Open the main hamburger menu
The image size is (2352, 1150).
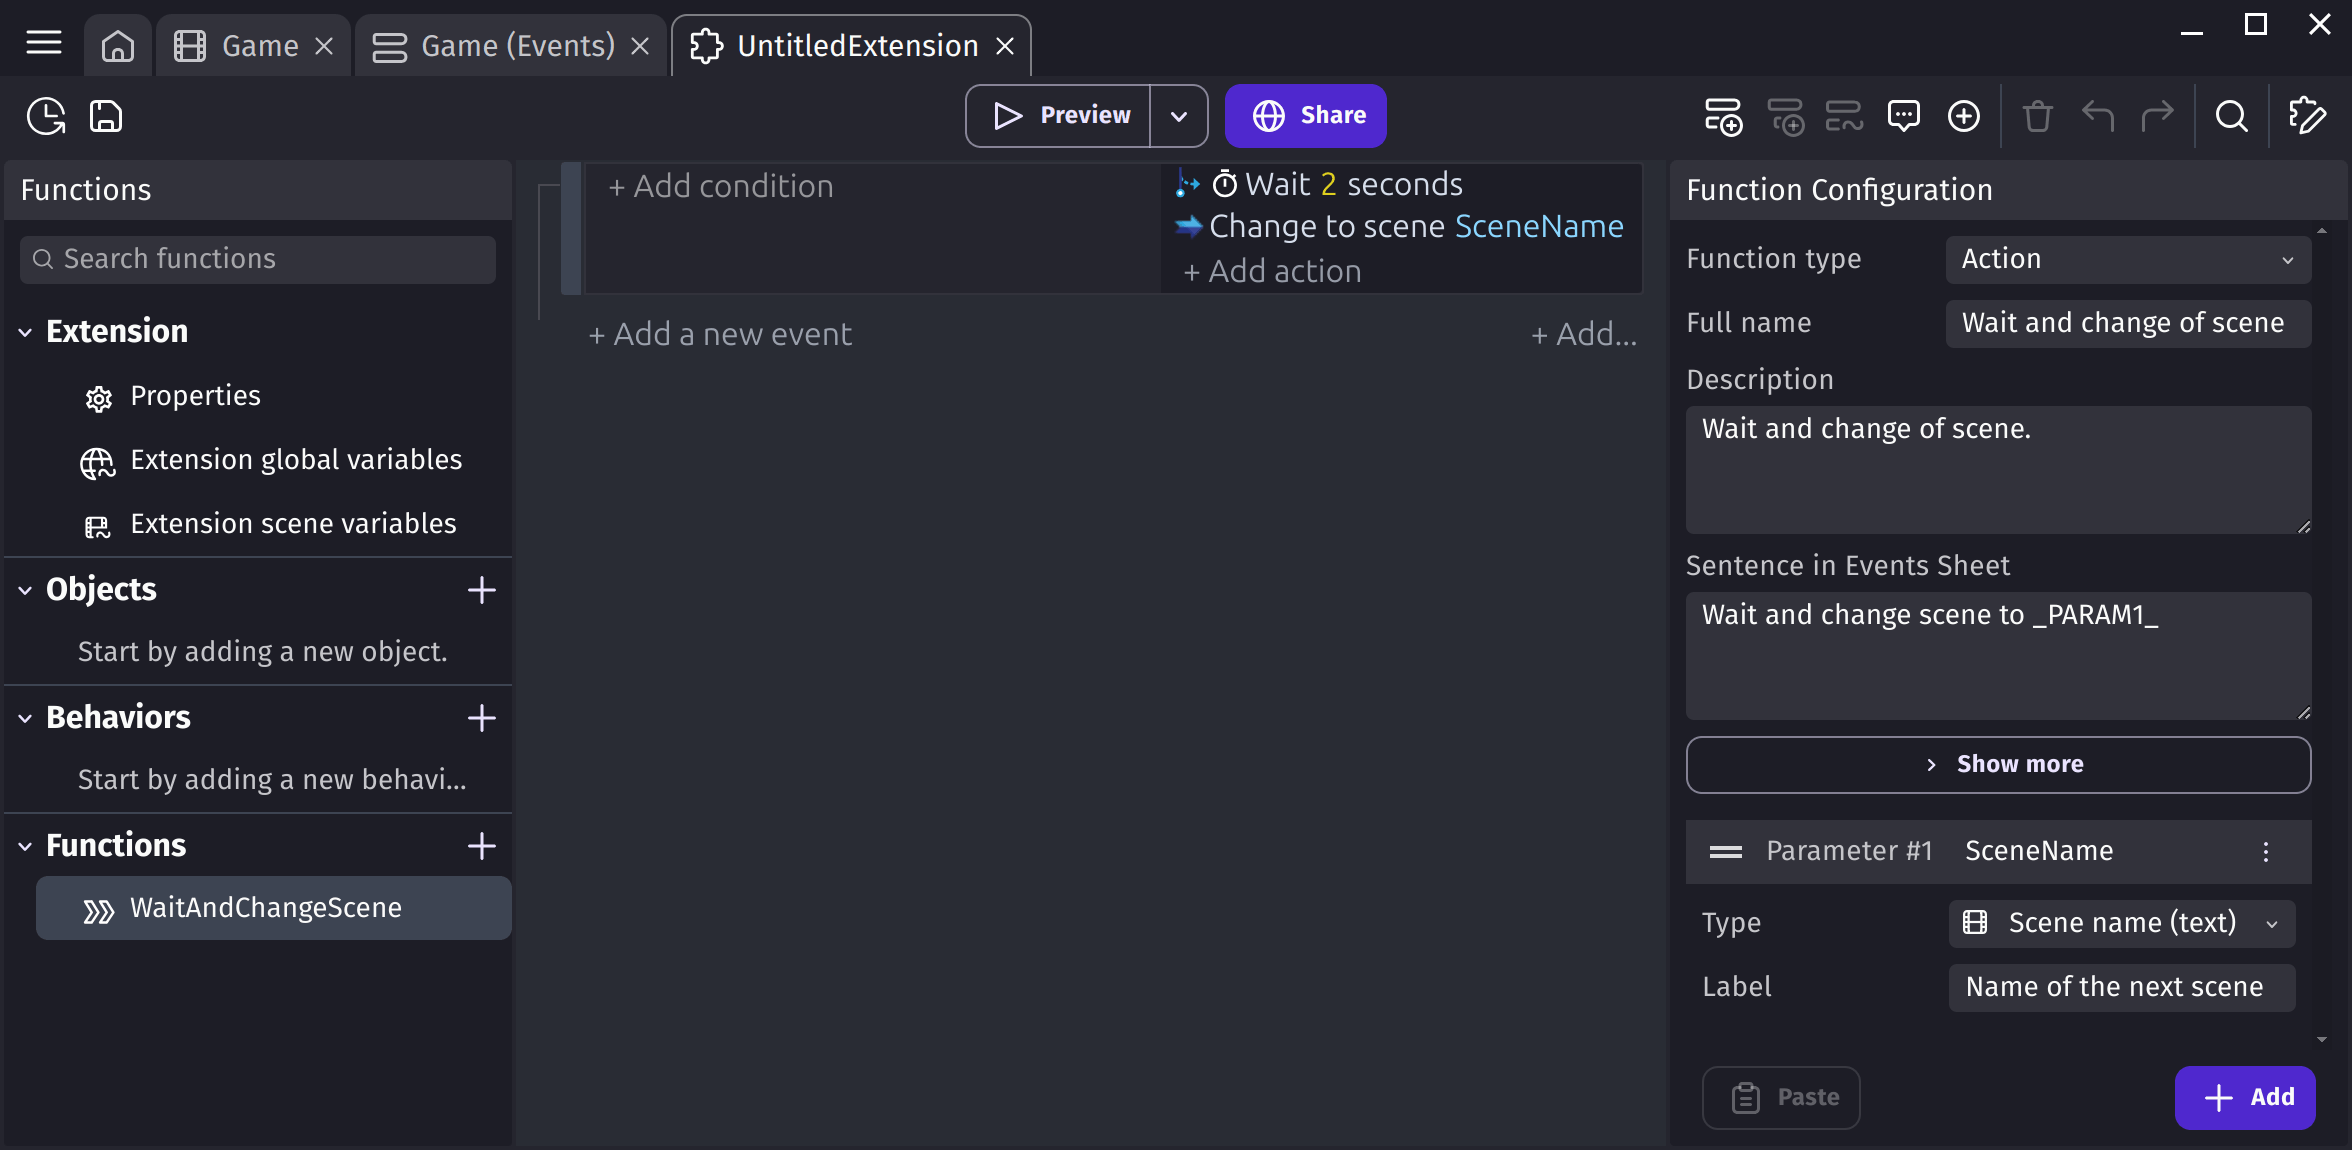44,43
